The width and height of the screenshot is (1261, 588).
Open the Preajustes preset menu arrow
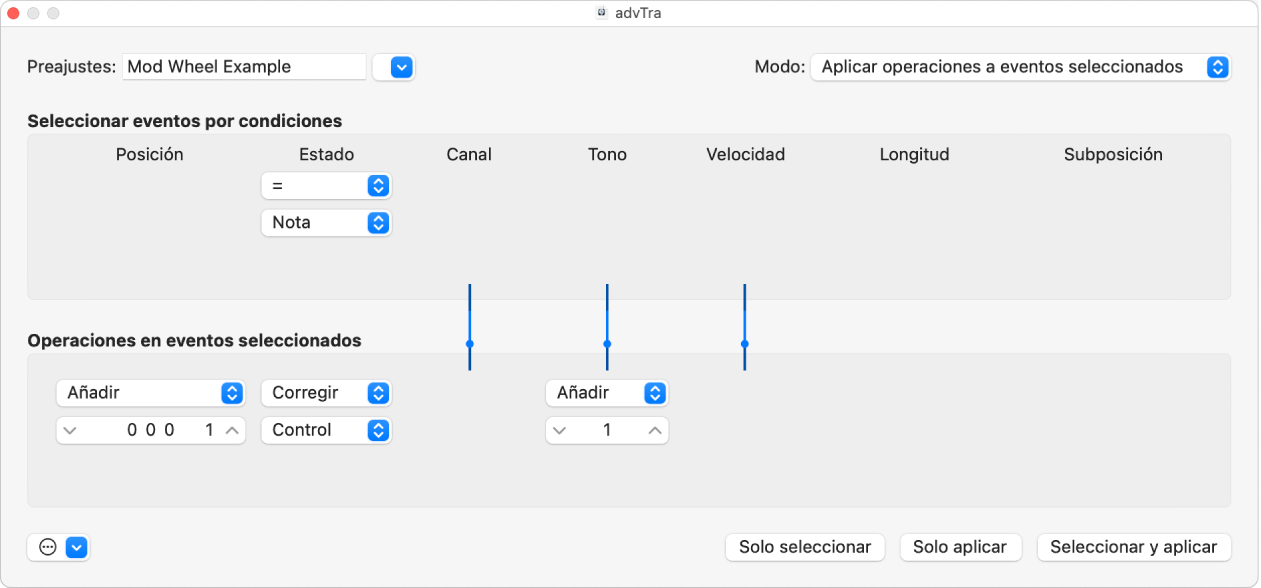point(401,67)
